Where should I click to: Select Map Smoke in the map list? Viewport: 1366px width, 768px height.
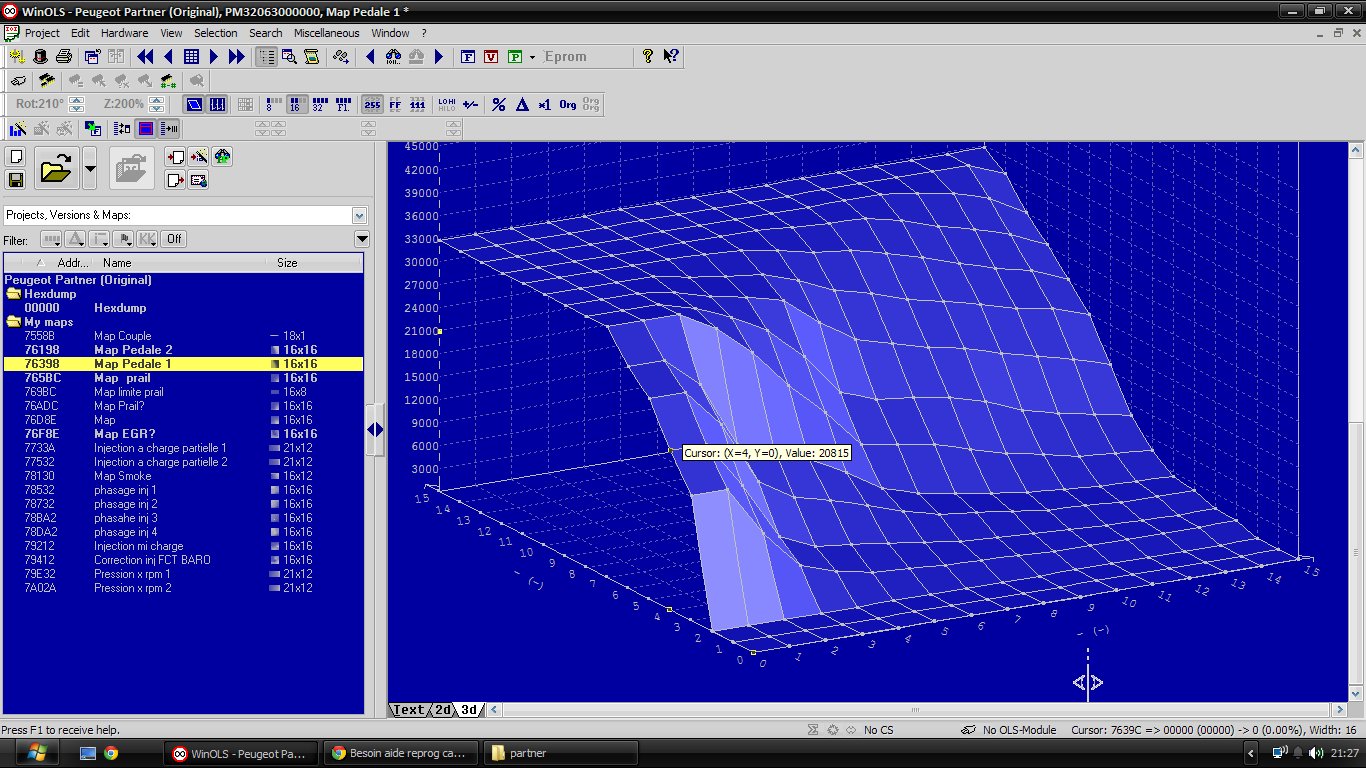pos(122,476)
